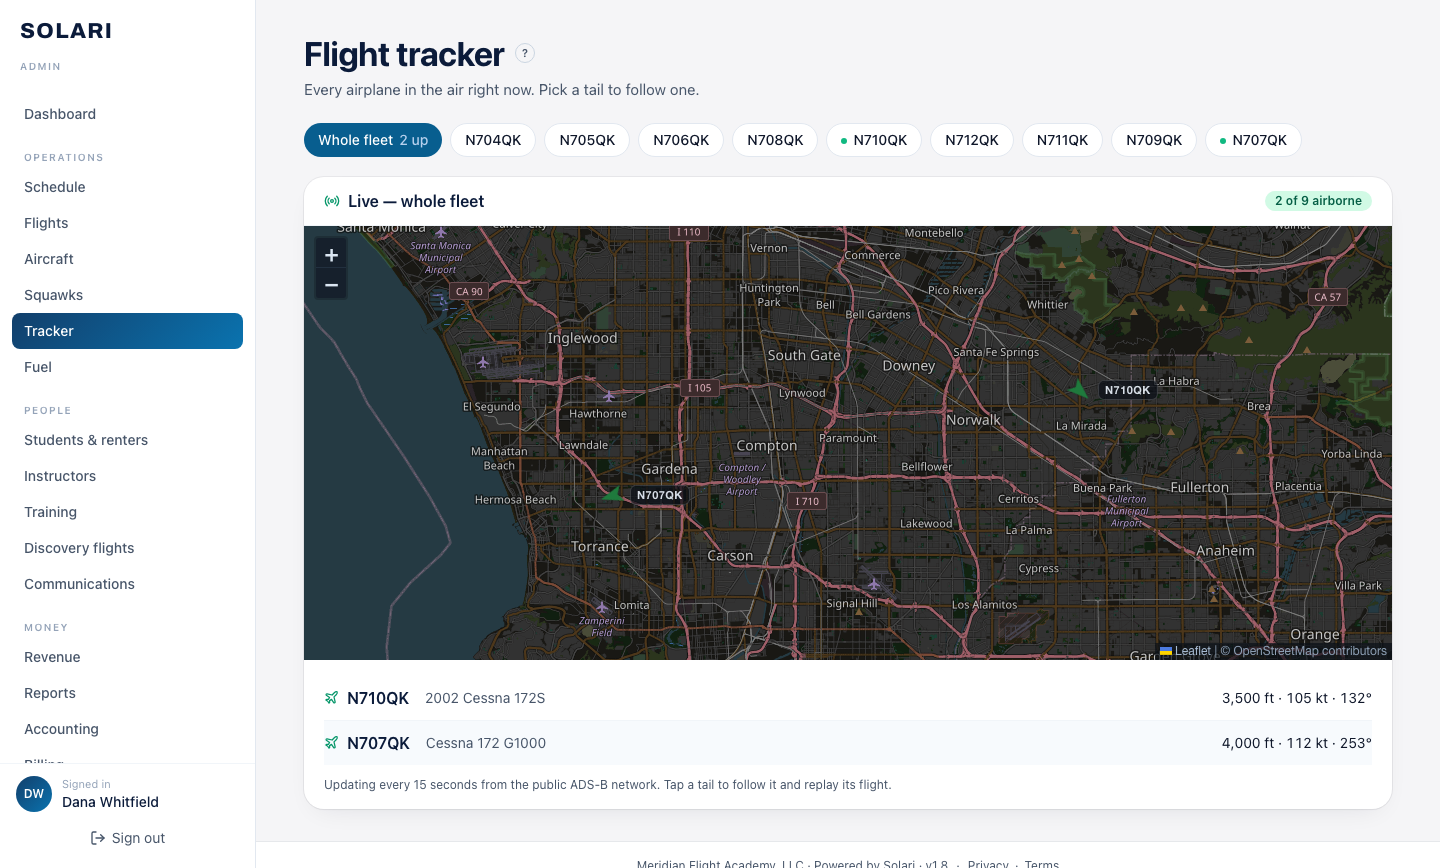Screen dimensions: 1440x868
Task: Select tail N704QK
Action: tap(493, 140)
